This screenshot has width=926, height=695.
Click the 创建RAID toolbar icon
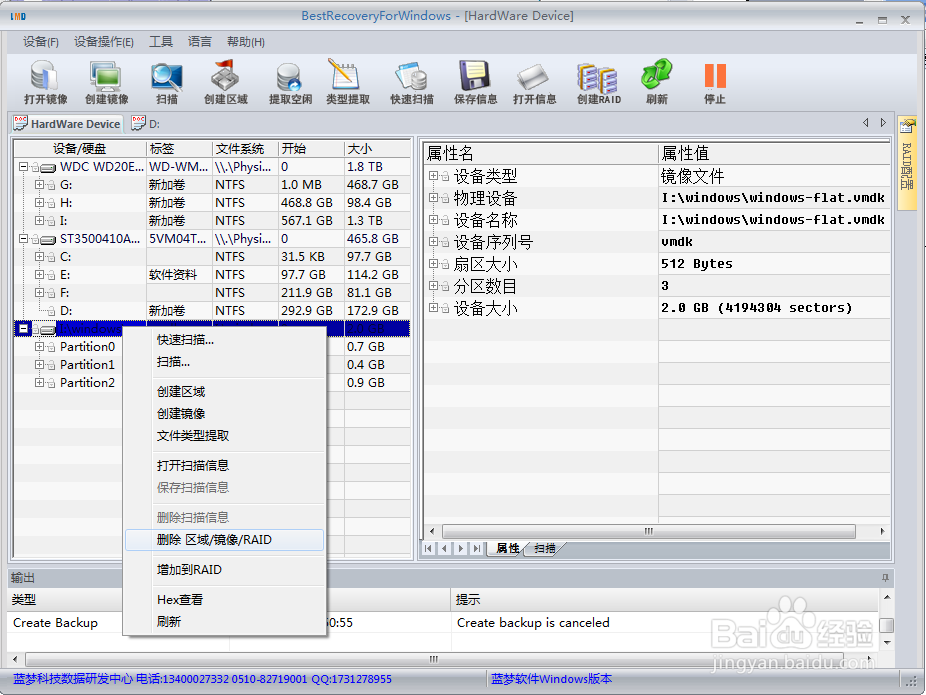(598, 81)
